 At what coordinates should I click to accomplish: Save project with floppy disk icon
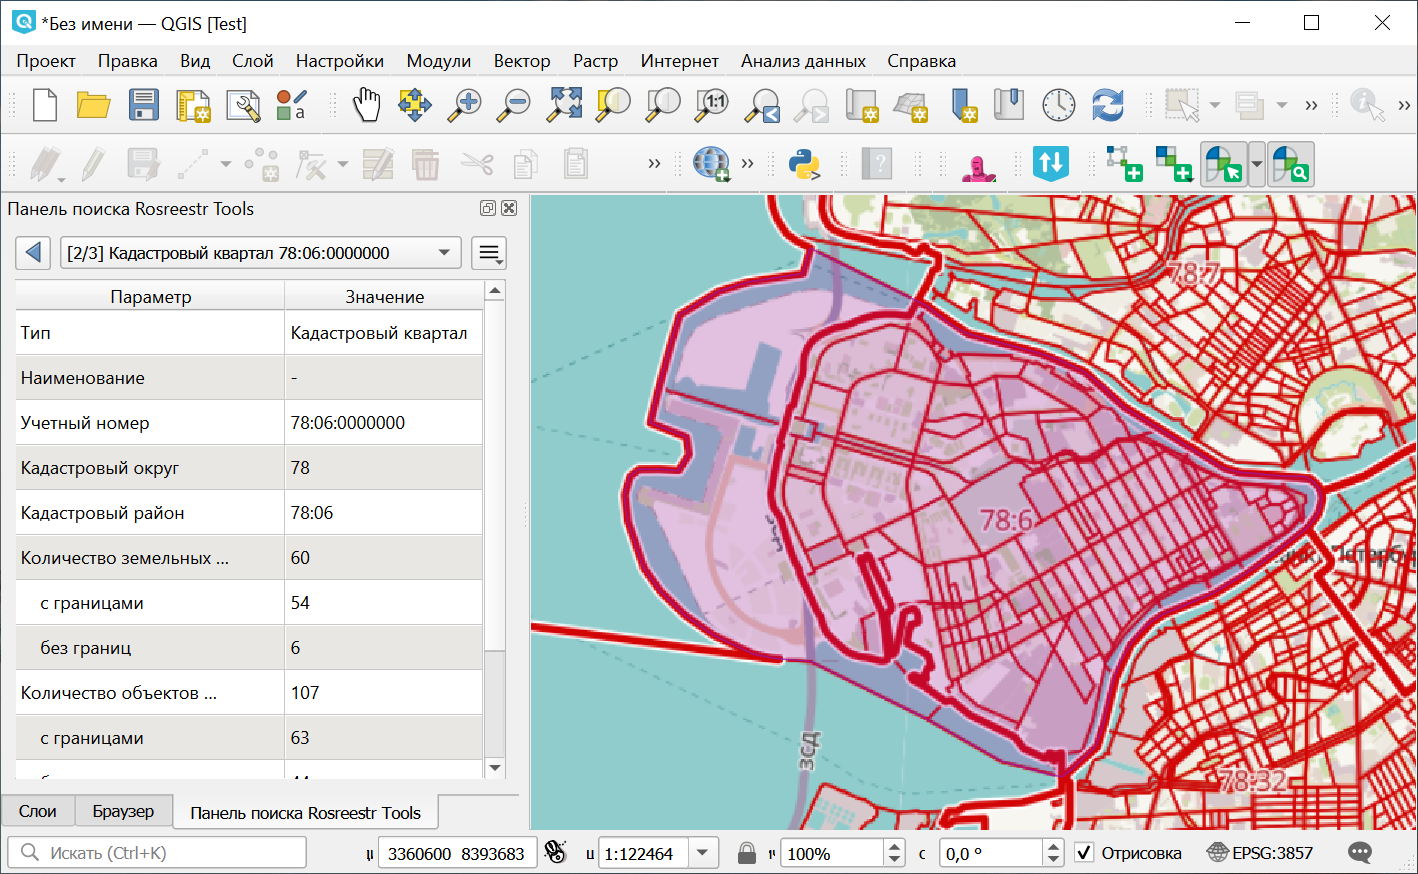(143, 105)
